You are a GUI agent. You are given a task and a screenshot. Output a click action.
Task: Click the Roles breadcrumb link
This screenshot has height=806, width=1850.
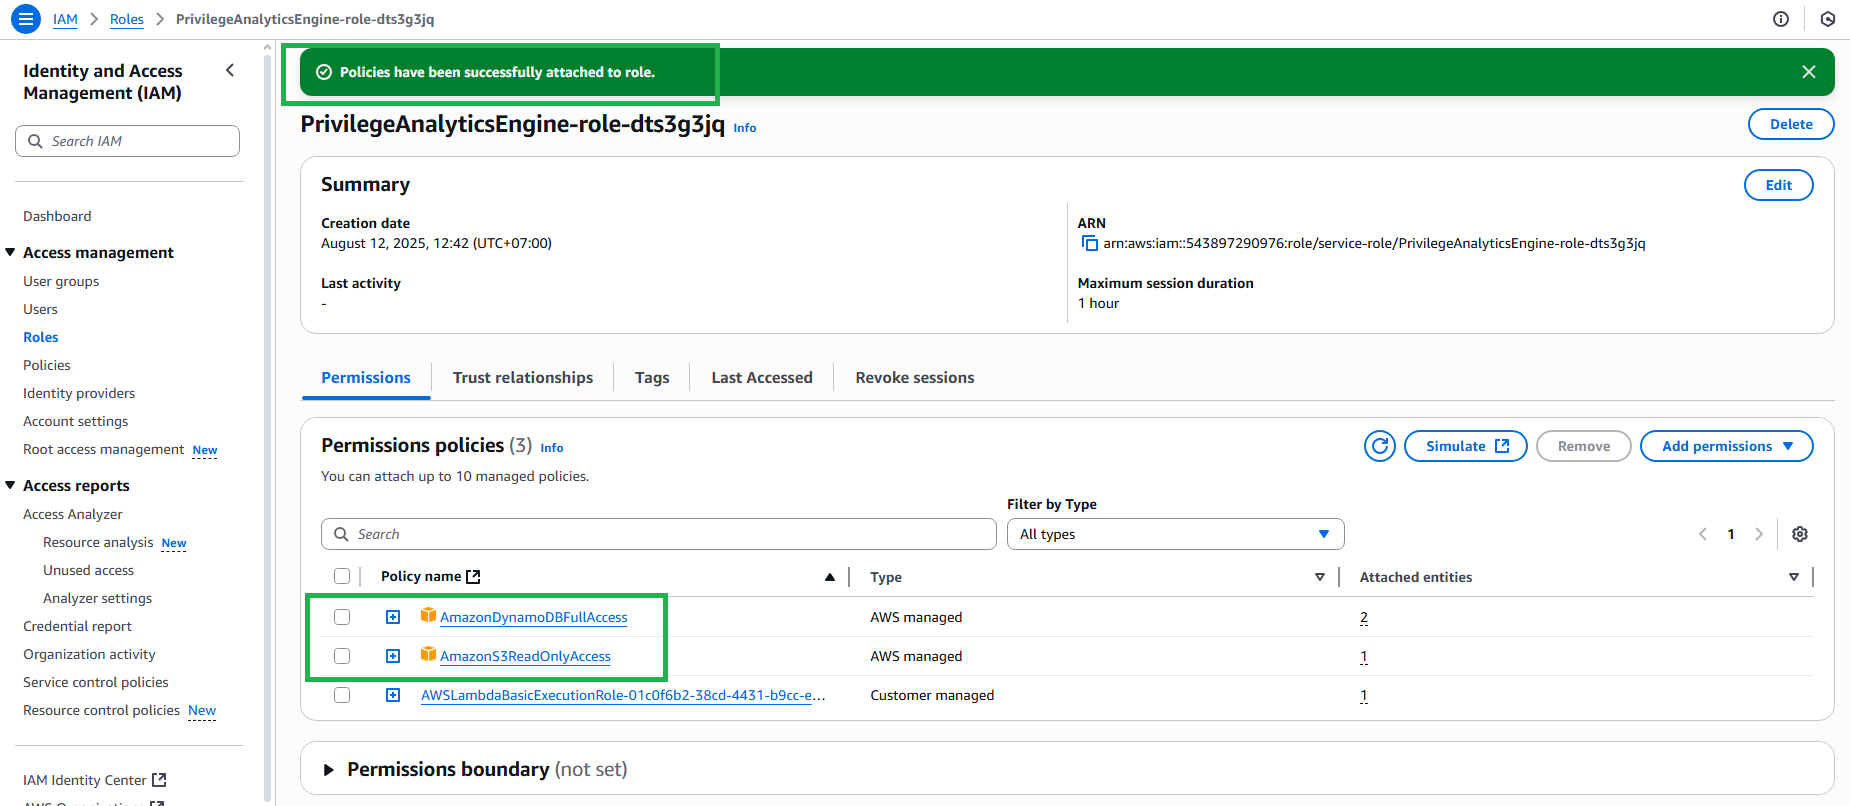tap(127, 19)
